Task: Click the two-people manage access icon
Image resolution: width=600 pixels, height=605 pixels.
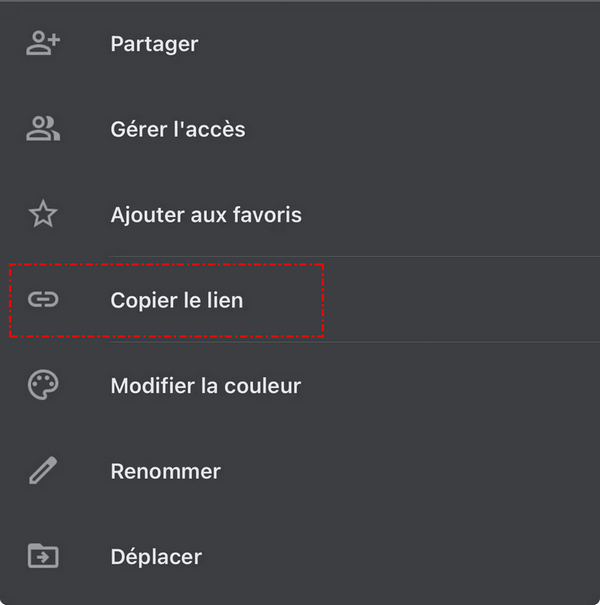Action: [x=43, y=129]
